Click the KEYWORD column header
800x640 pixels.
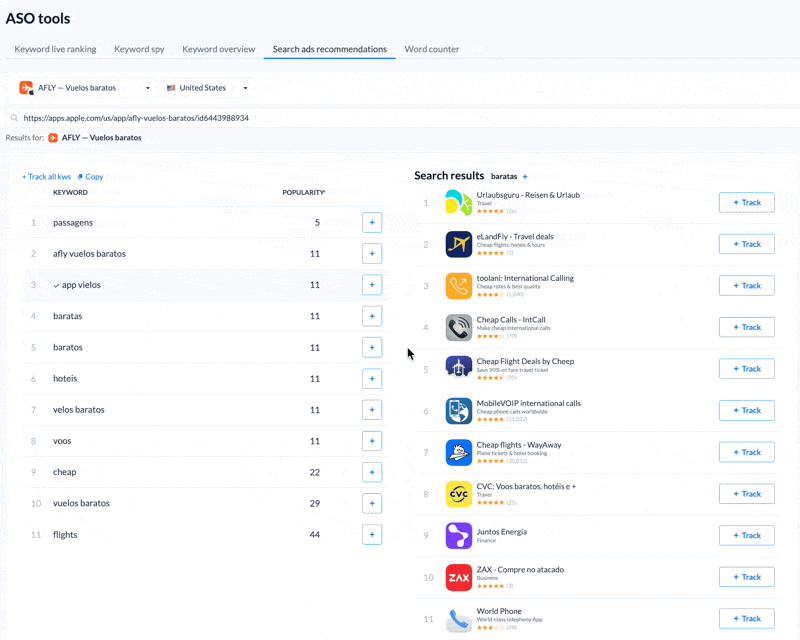[x=70, y=192]
